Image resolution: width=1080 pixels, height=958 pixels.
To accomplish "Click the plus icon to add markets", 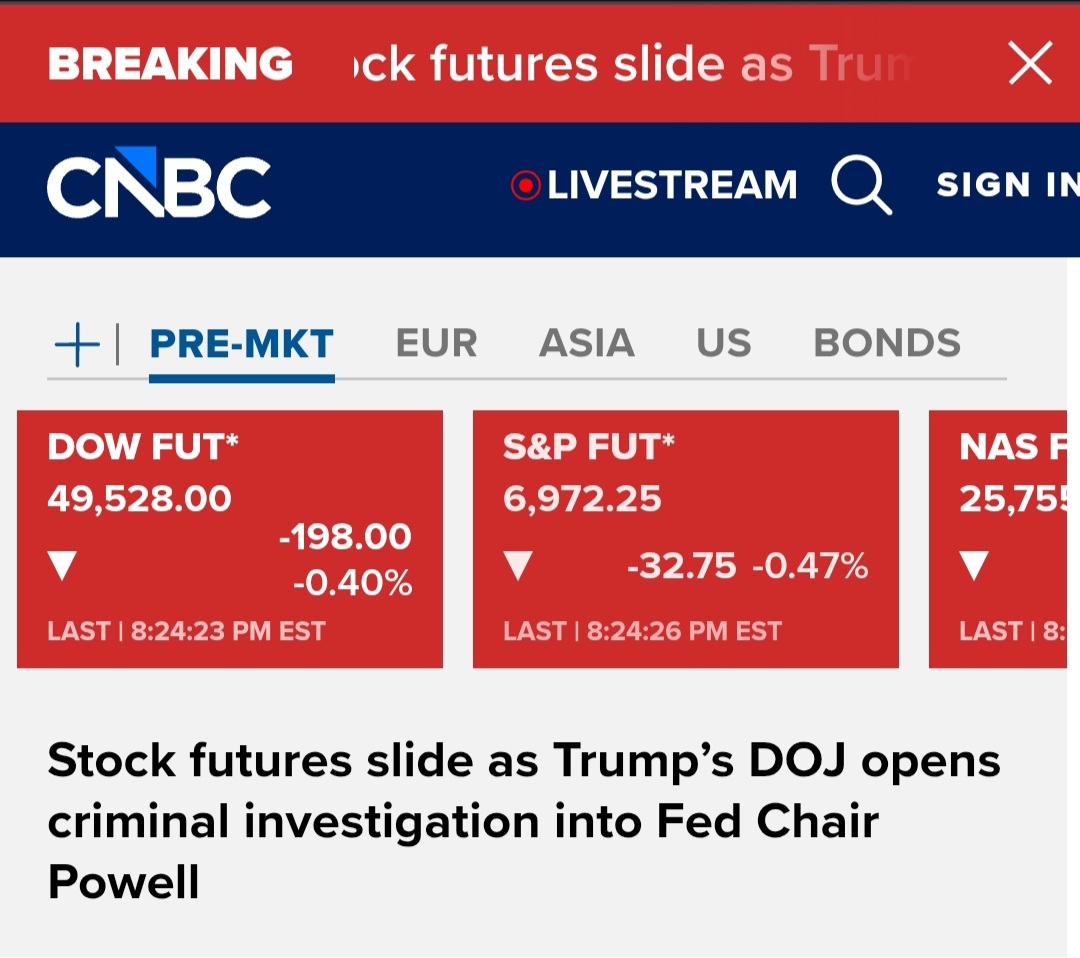I will [77, 345].
